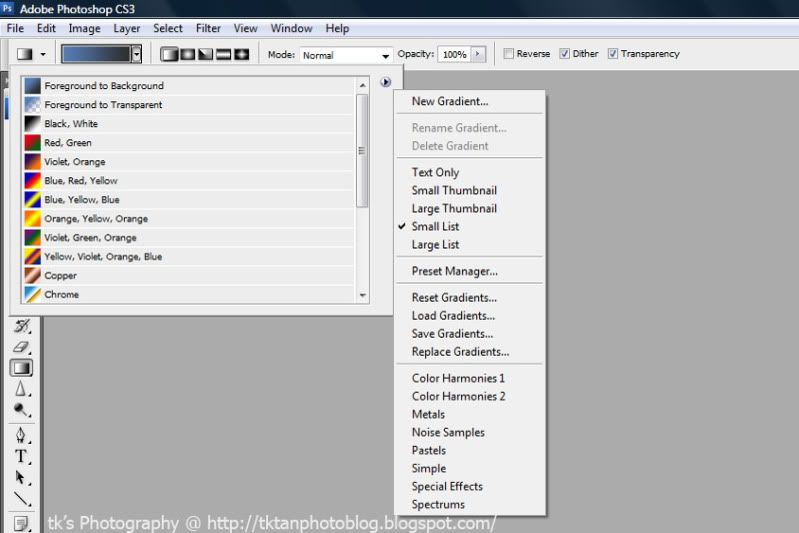This screenshot has height=533, width=799.
Task: Choose Replace Gradients...
Action: click(x=470, y=352)
